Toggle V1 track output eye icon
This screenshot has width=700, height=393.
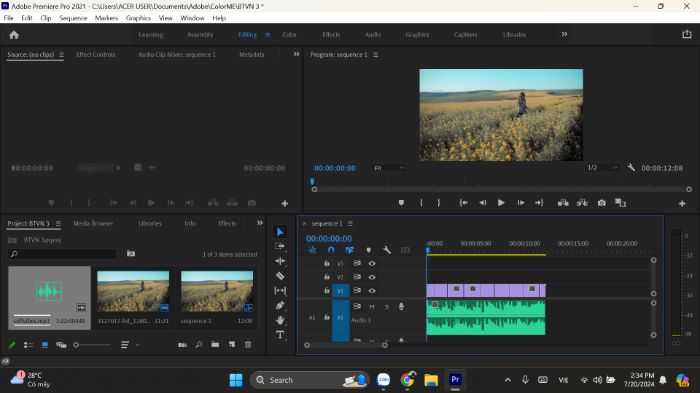coord(371,291)
